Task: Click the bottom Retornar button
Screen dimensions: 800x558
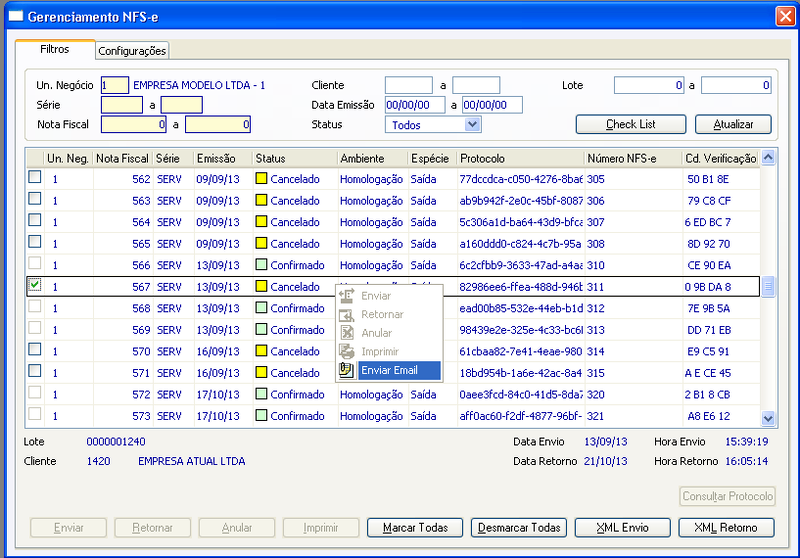Action: point(153,527)
